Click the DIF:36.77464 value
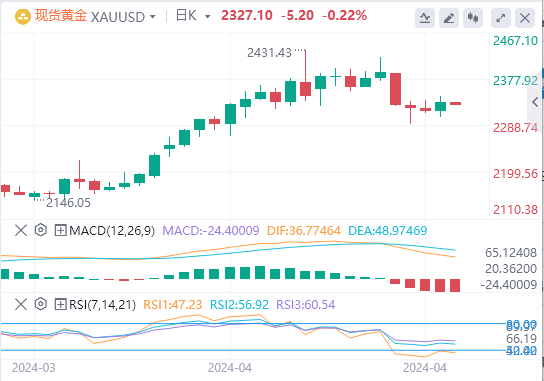 pos(304,231)
